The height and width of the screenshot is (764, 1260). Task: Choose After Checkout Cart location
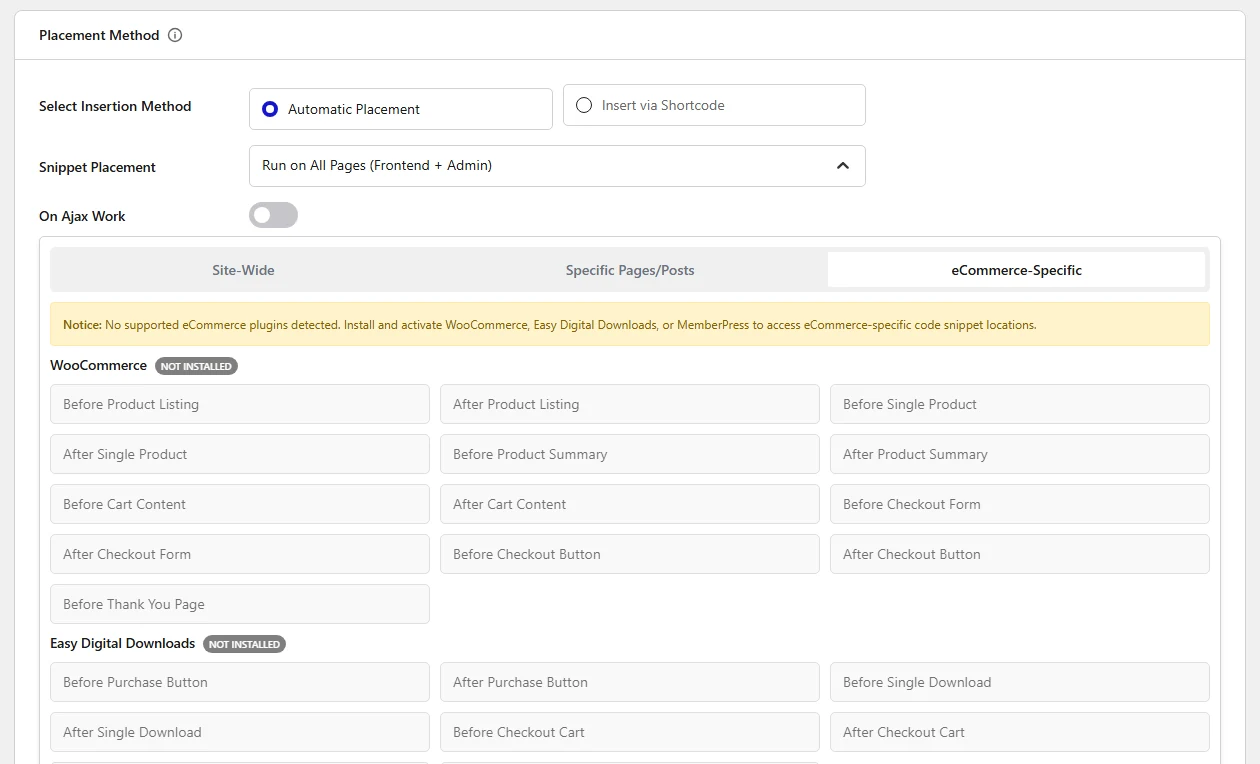coord(1020,732)
